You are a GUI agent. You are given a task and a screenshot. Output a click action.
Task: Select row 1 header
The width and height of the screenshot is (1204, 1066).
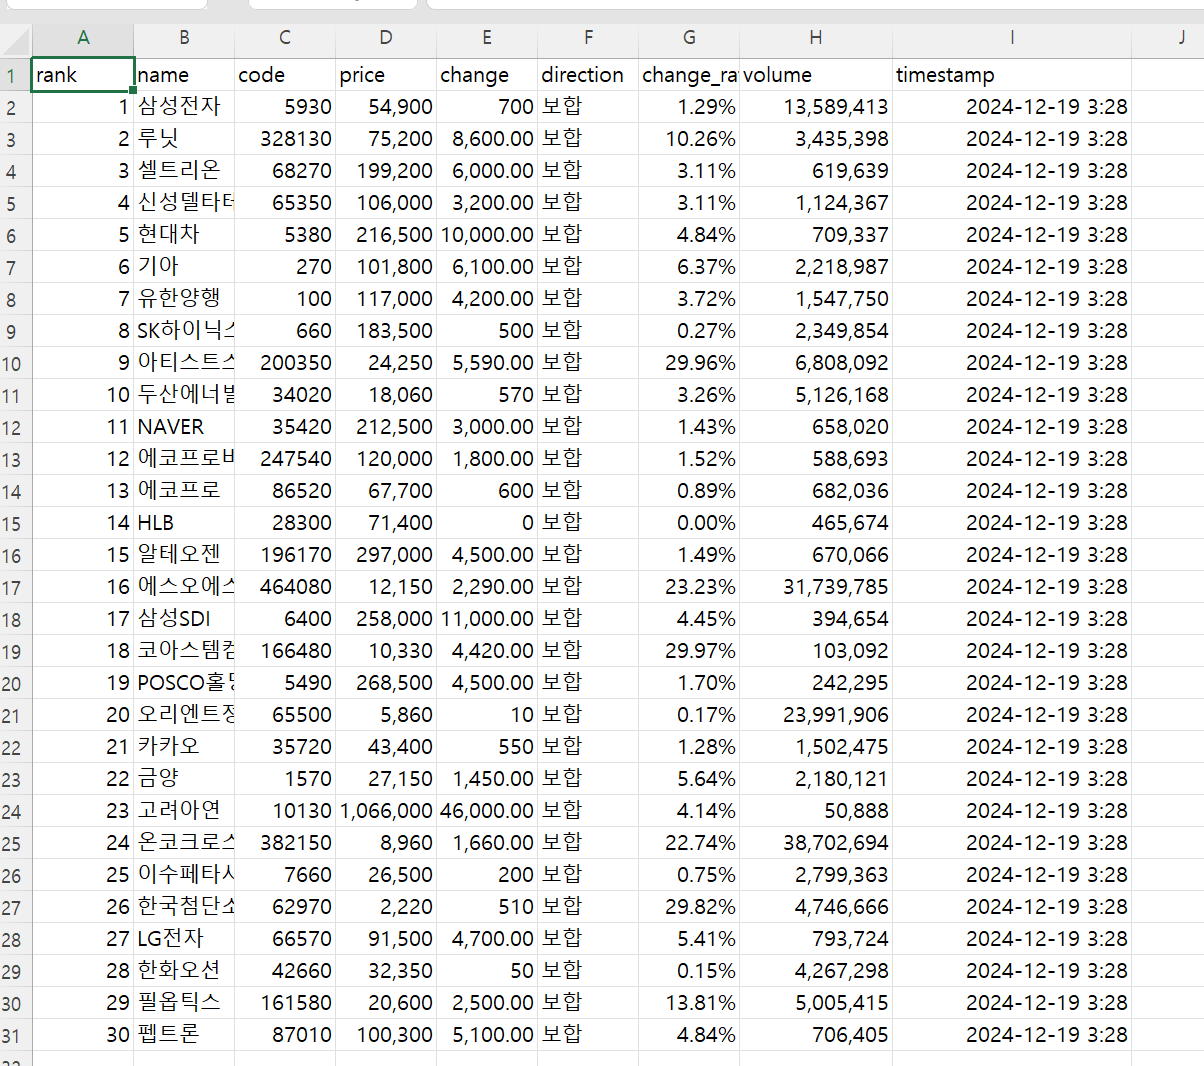14,76
